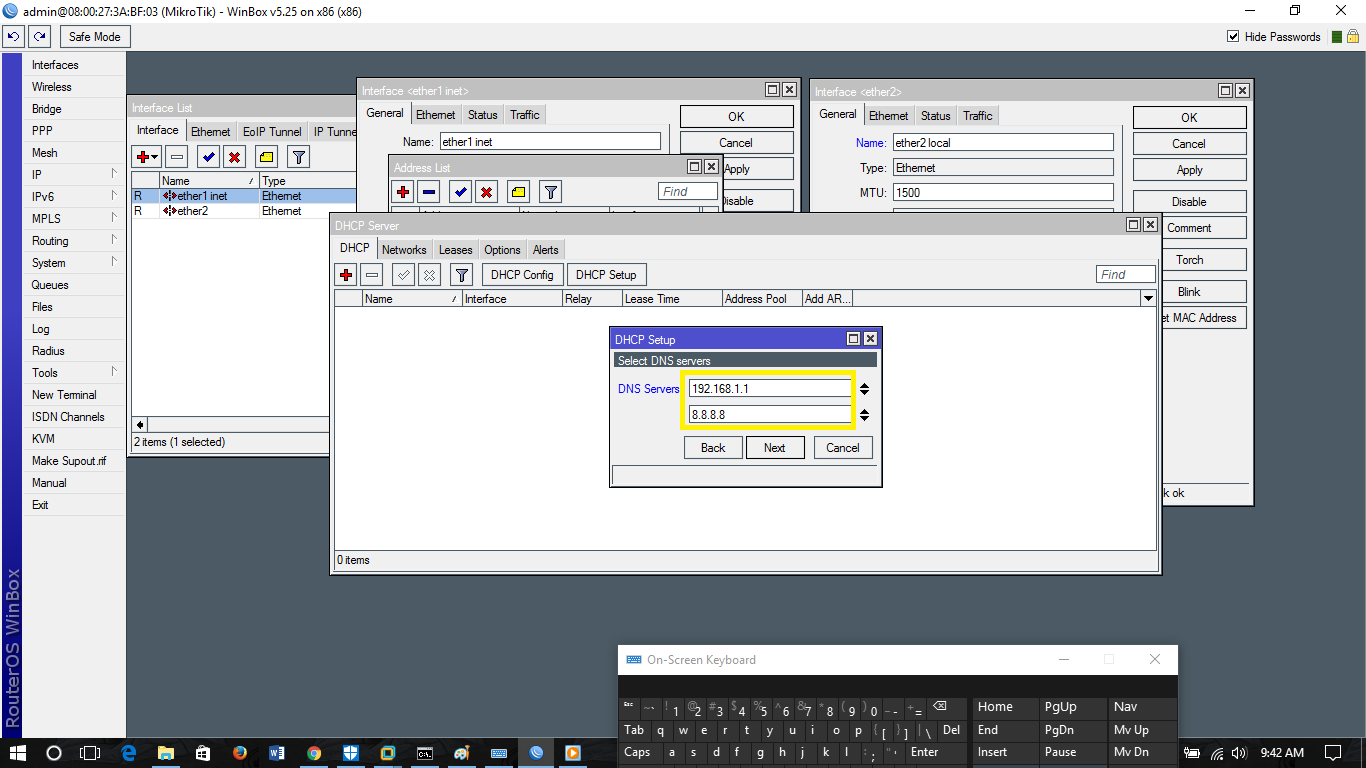This screenshot has width=1366, height=768.
Task: Click the funnel Filter icon in Interface List
Action: [x=298, y=157]
